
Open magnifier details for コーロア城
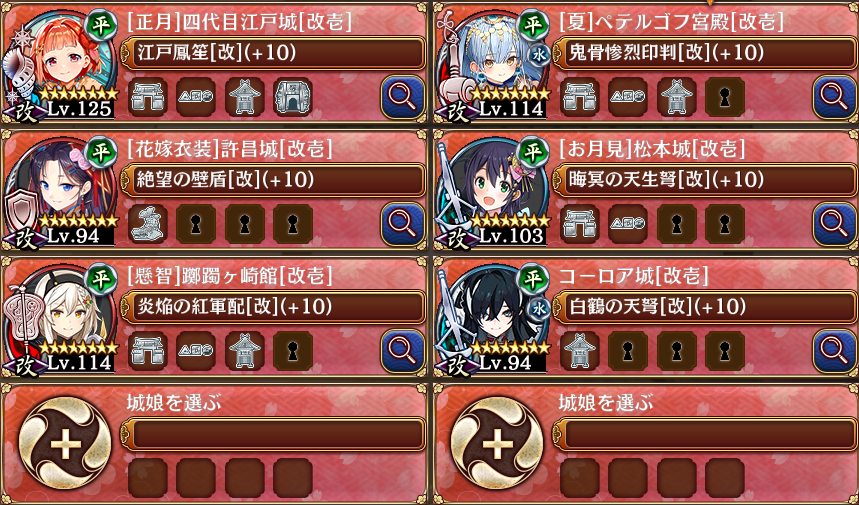tap(835, 351)
